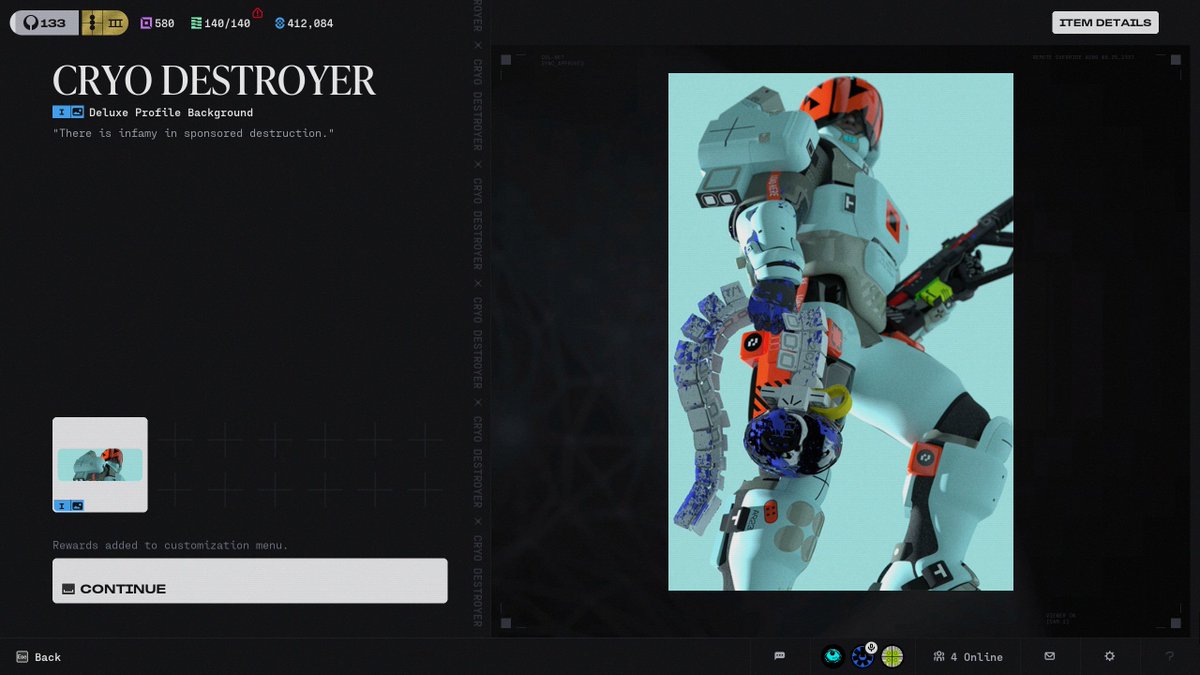This screenshot has width=1200, height=675.
Task: Select the cyan eye player avatar
Action: (x=832, y=656)
